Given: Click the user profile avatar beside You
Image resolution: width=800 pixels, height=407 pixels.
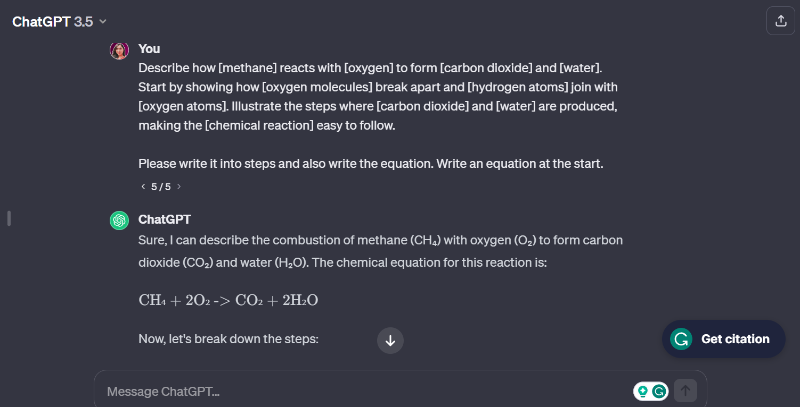Looking at the screenshot, I should coord(119,51).
